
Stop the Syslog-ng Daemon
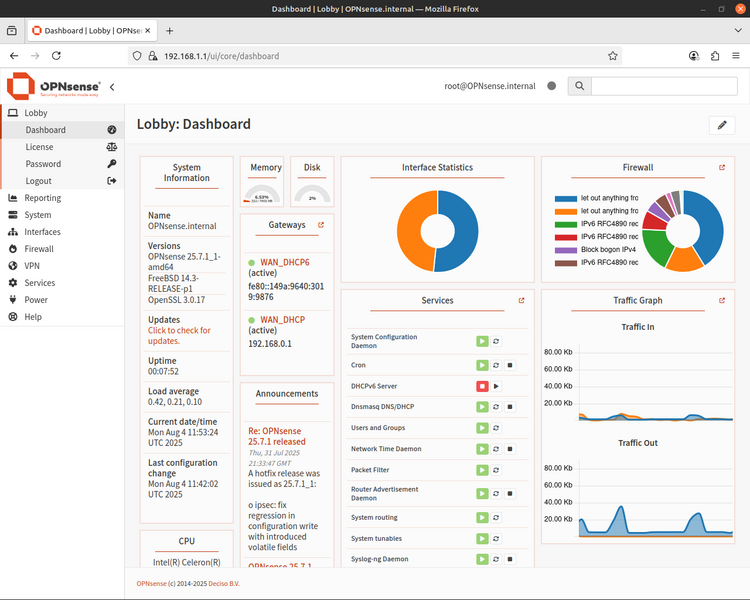coord(510,559)
